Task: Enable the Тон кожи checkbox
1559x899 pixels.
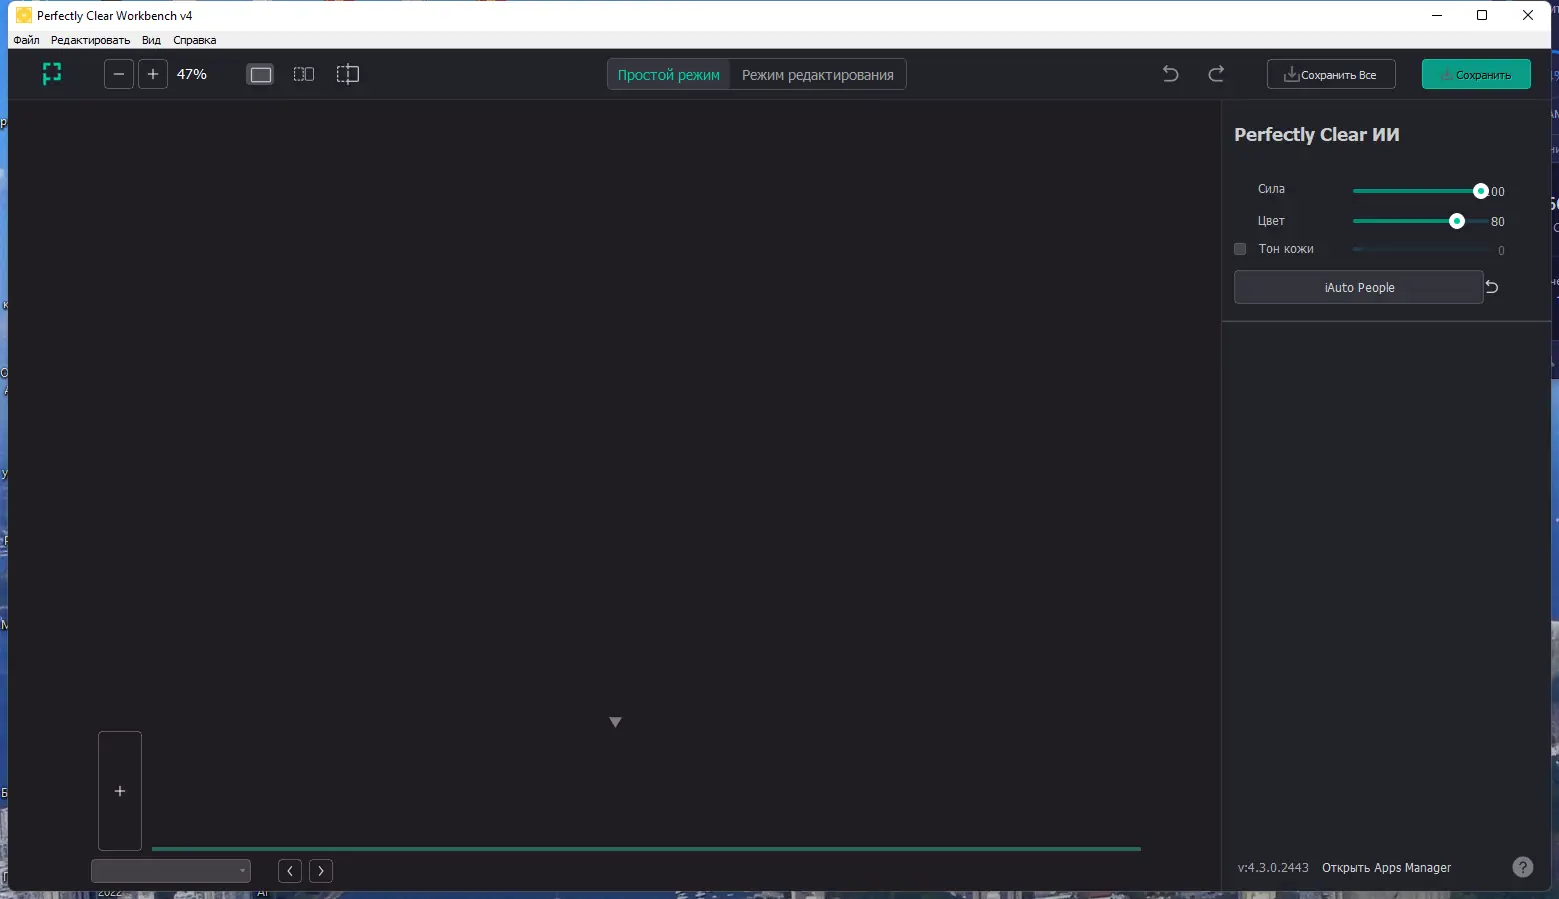Action: coord(1240,249)
